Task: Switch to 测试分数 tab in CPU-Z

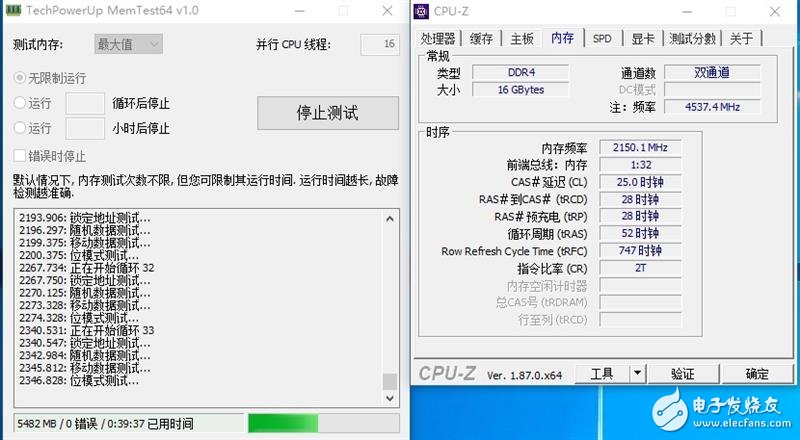Action: point(692,38)
